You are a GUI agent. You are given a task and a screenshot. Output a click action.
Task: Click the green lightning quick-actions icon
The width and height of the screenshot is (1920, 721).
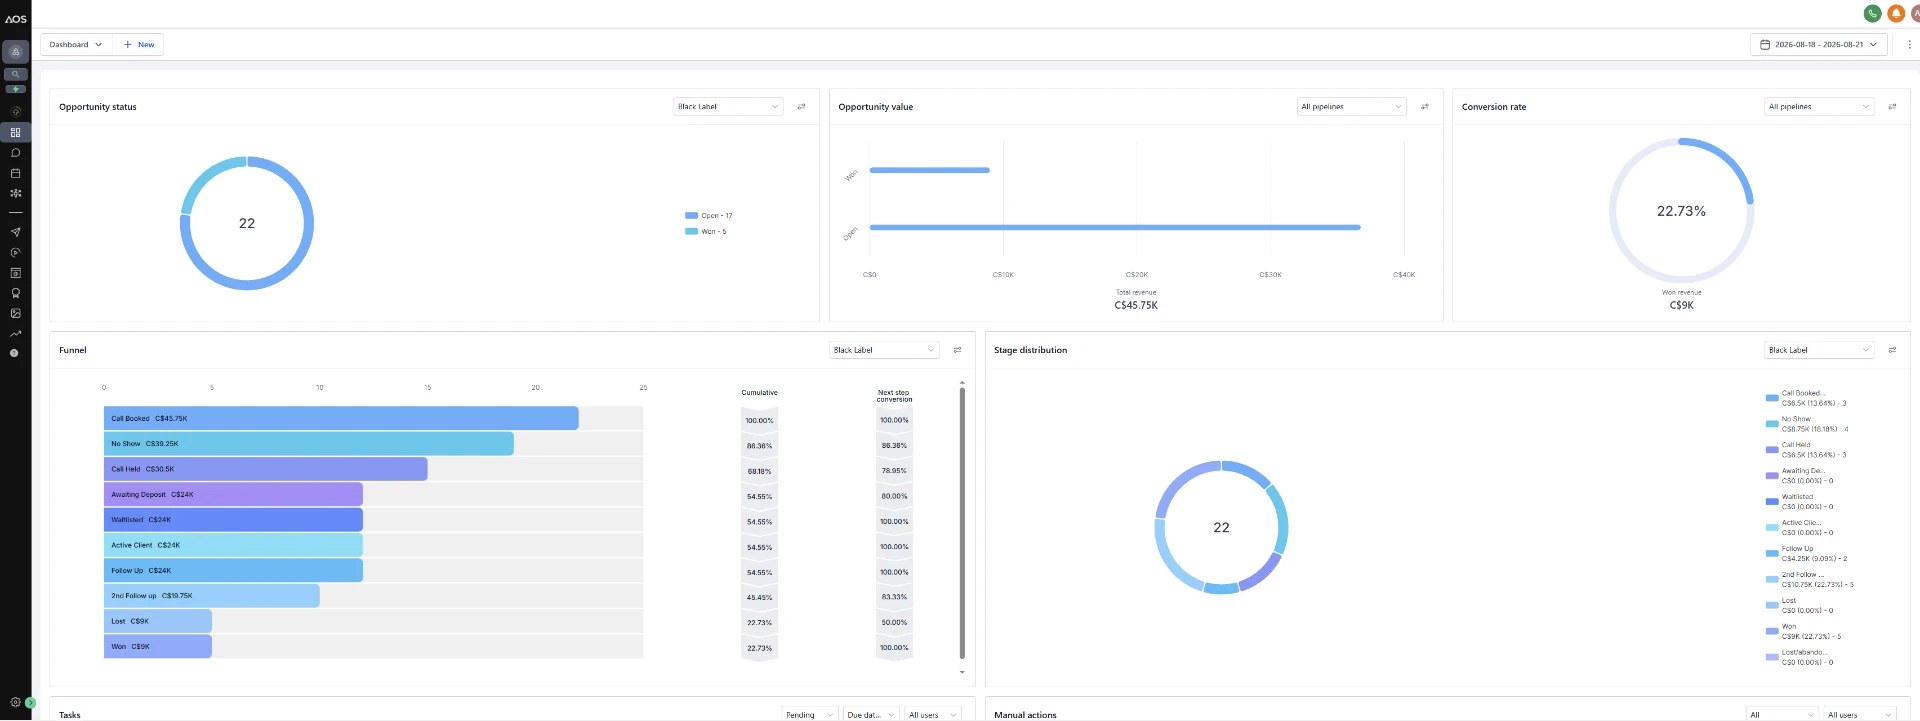(x=15, y=89)
